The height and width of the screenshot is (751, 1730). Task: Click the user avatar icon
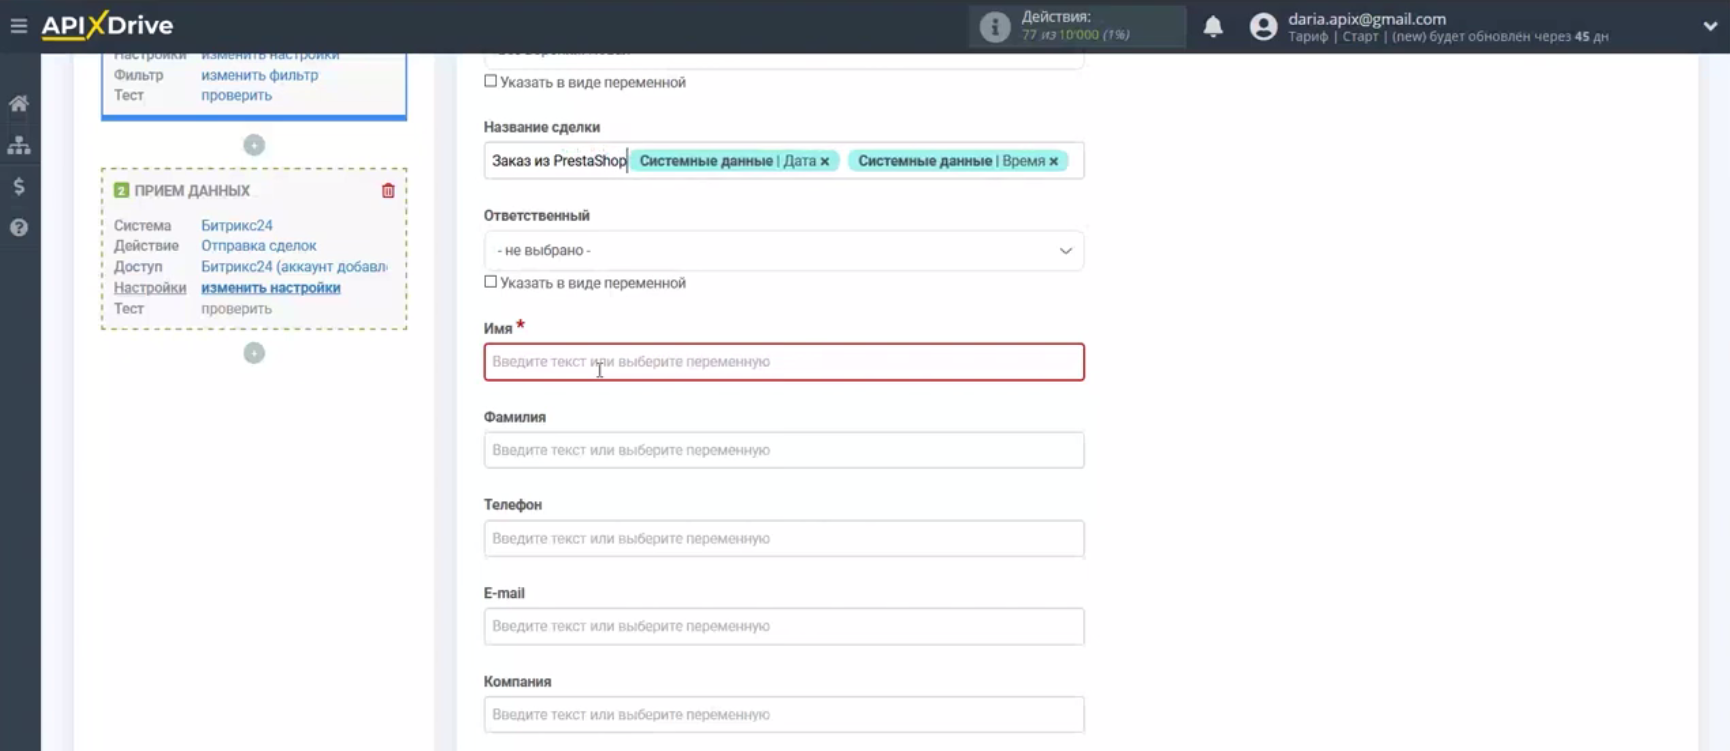click(x=1263, y=27)
